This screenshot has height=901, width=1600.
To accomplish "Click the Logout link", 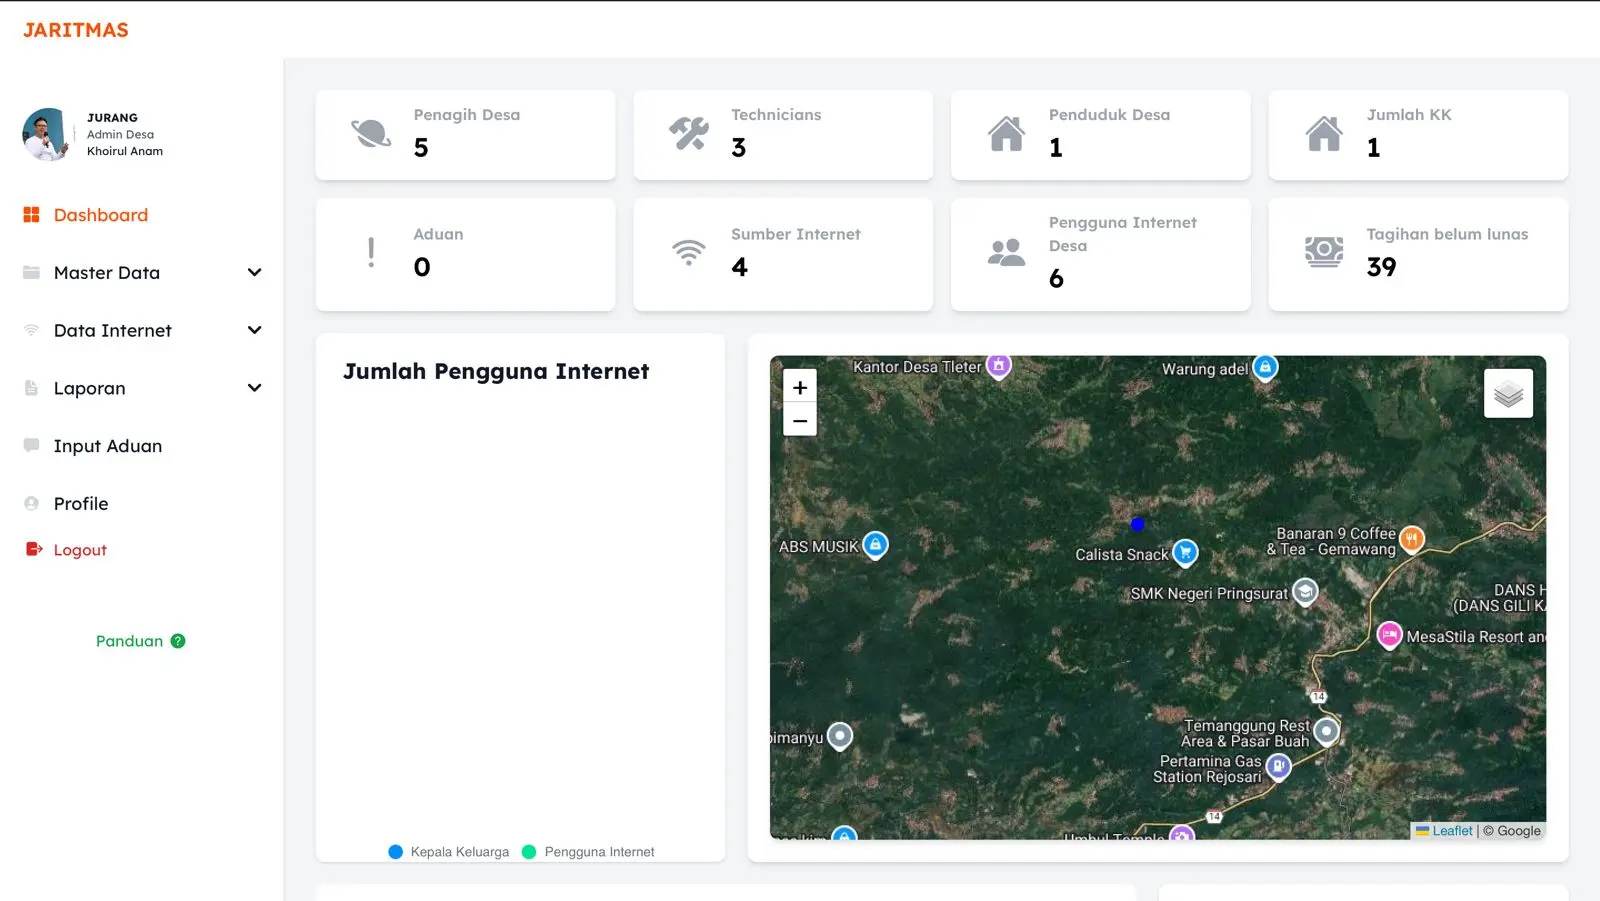I will (79, 550).
